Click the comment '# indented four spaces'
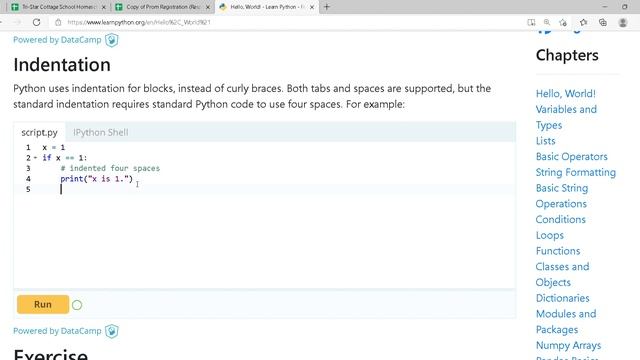The width and height of the screenshot is (640, 360). pos(110,168)
